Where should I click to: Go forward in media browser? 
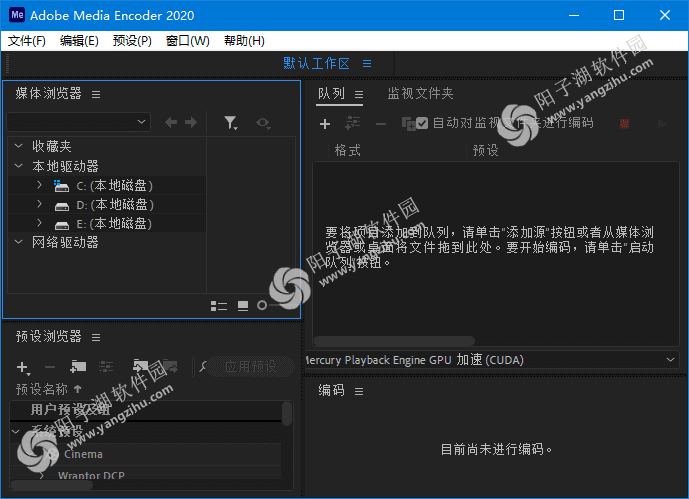[x=191, y=122]
